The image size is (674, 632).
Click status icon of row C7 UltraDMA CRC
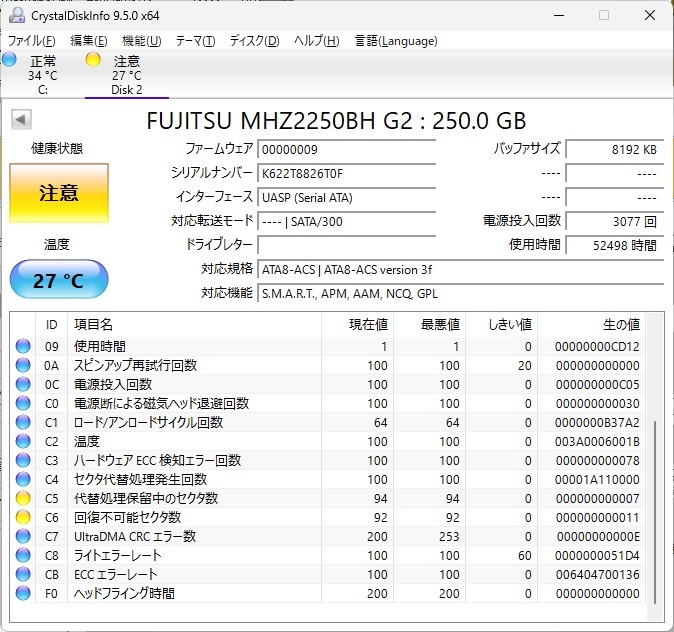pos(23,536)
